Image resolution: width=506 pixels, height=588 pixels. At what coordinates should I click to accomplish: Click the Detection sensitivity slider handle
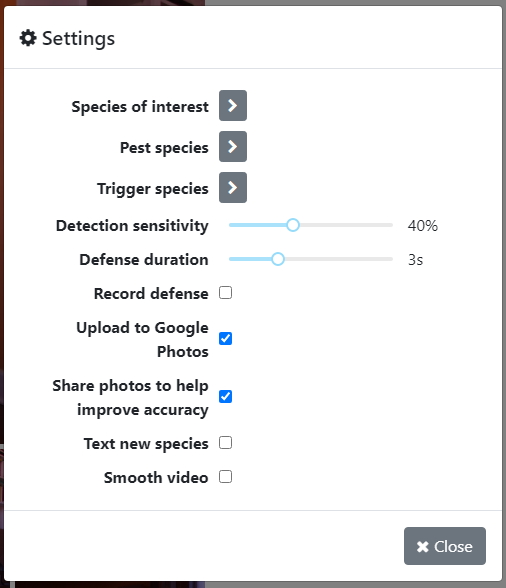[293, 225]
